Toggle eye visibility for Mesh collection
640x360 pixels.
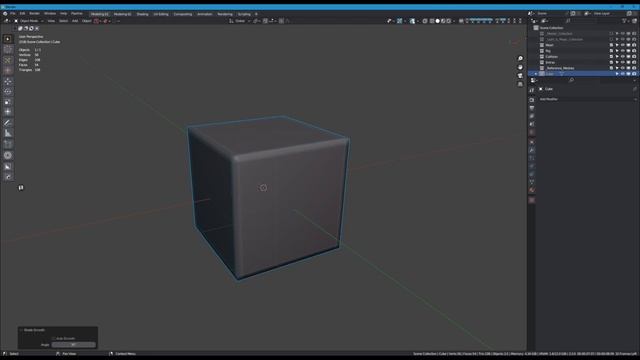(x=623, y=45)
